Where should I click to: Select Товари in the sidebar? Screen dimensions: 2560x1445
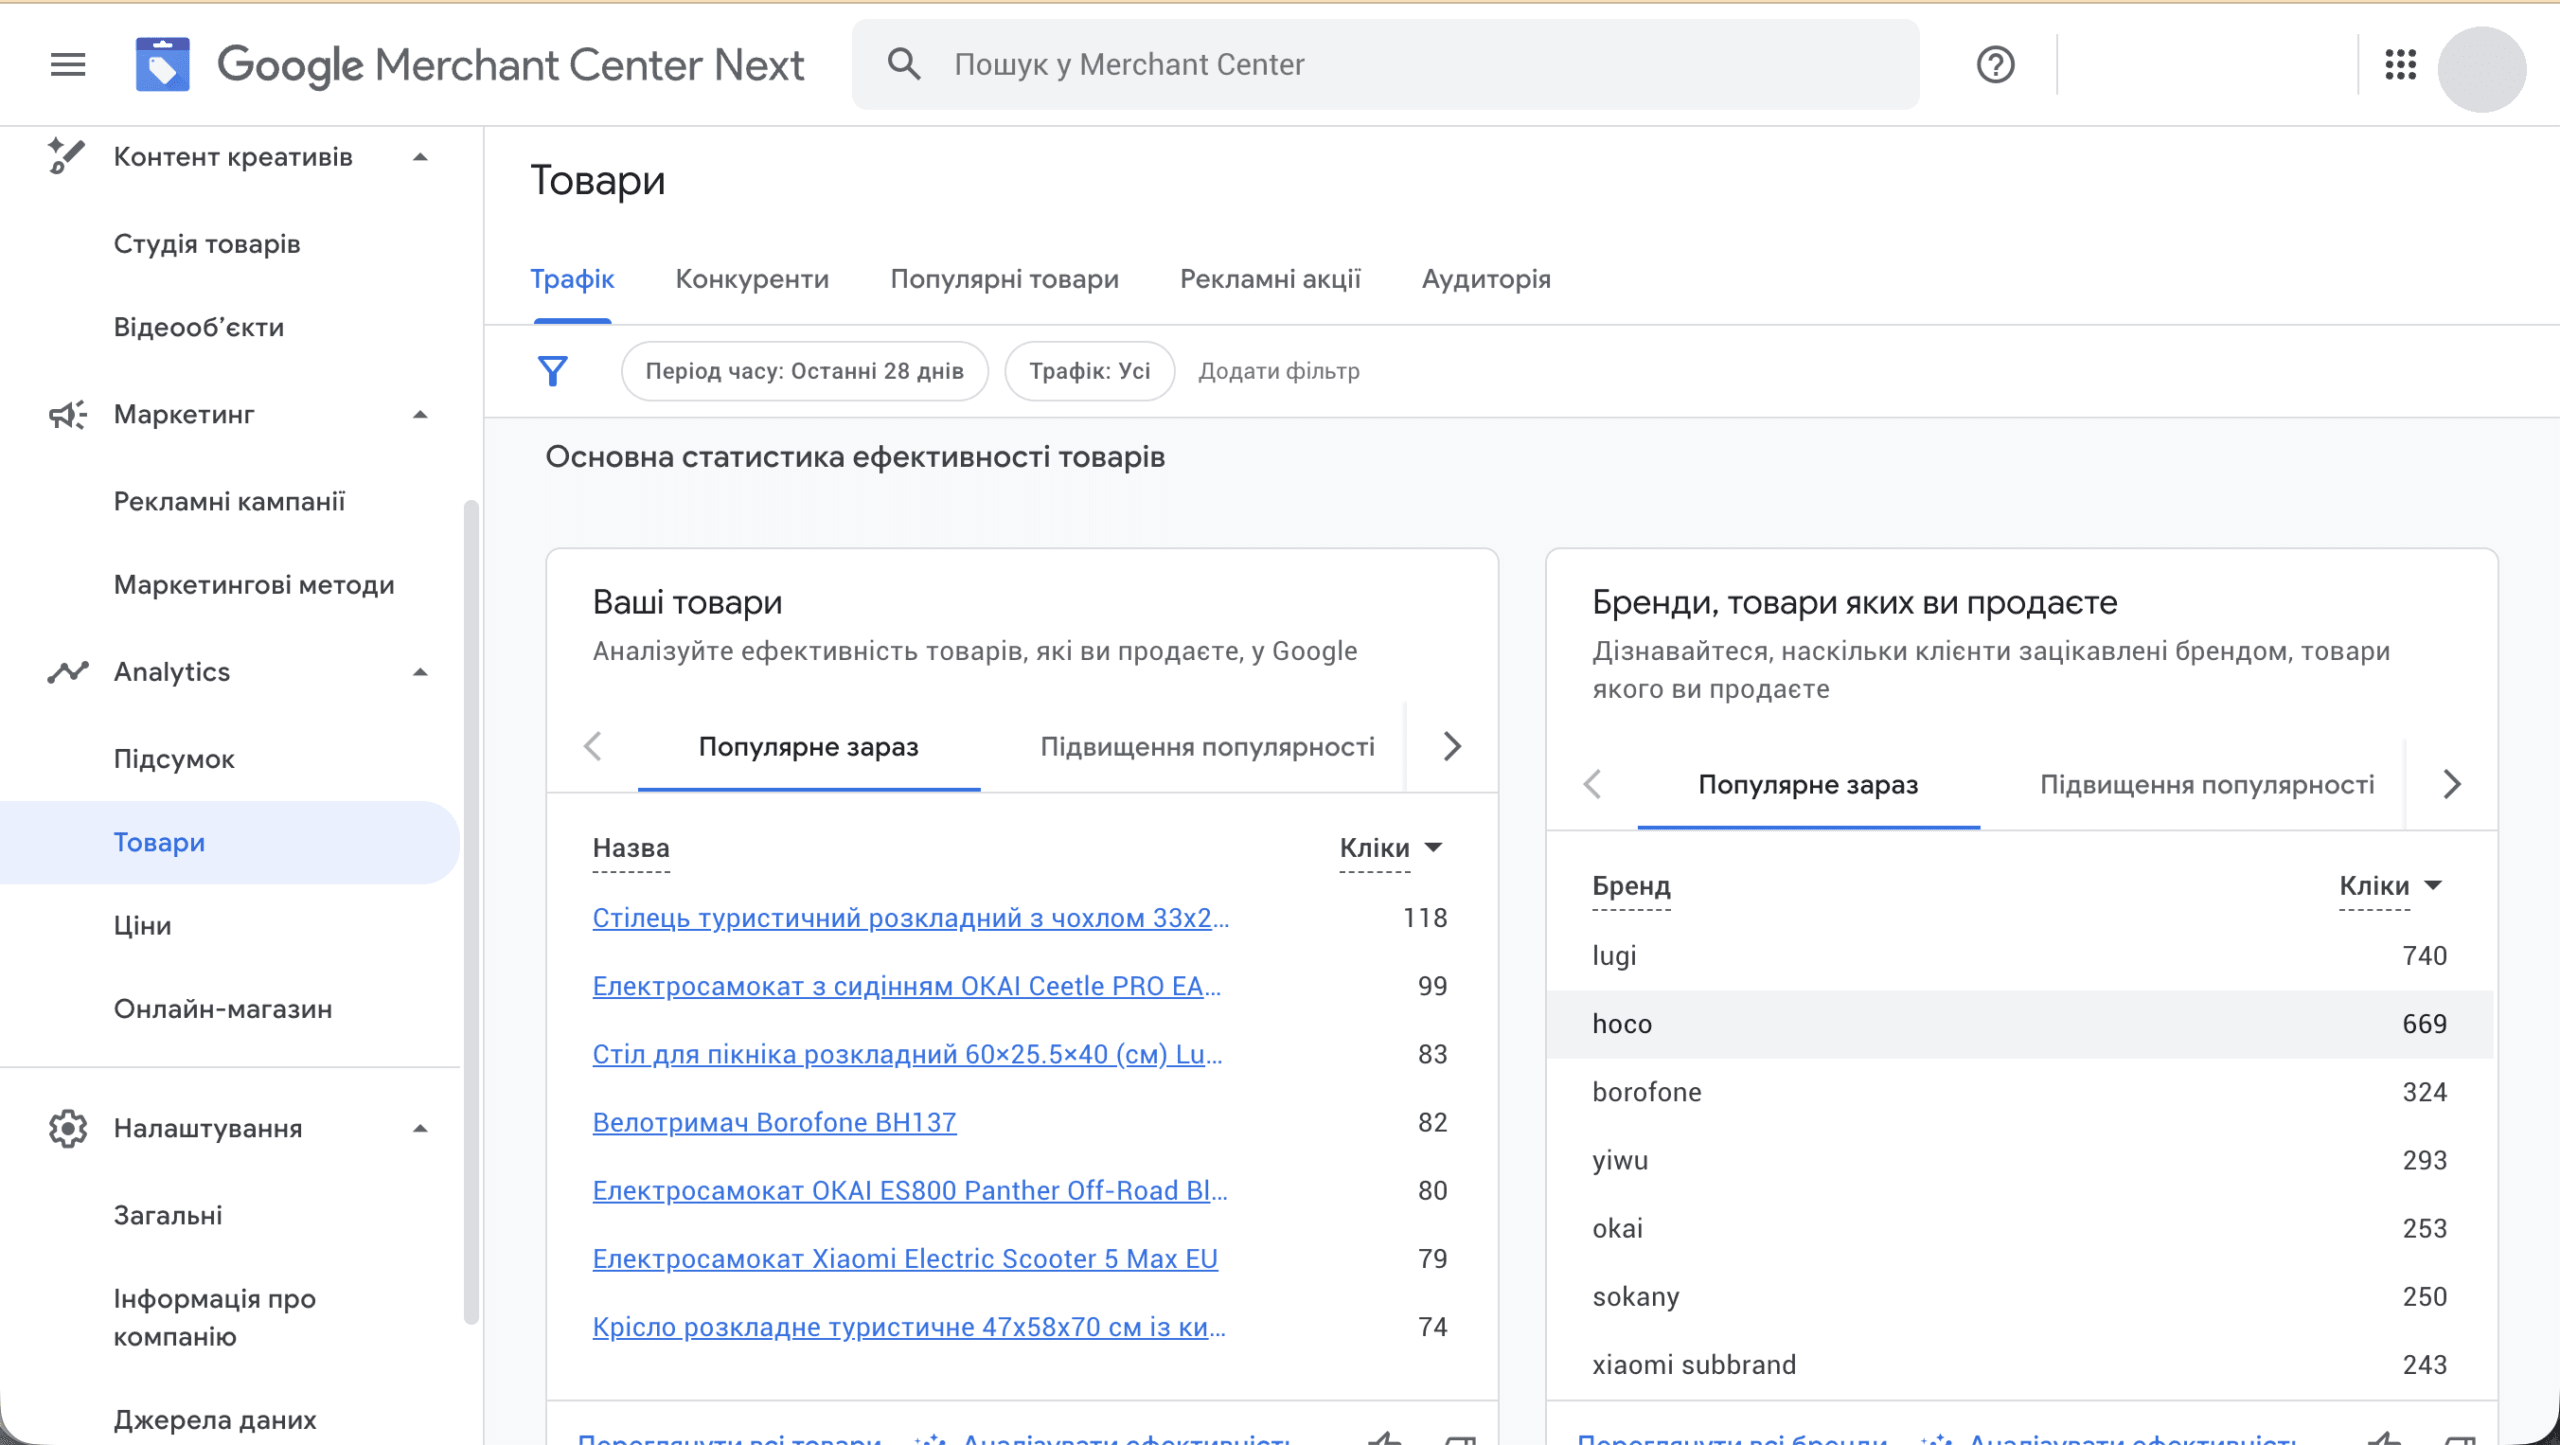pos(229,842)
